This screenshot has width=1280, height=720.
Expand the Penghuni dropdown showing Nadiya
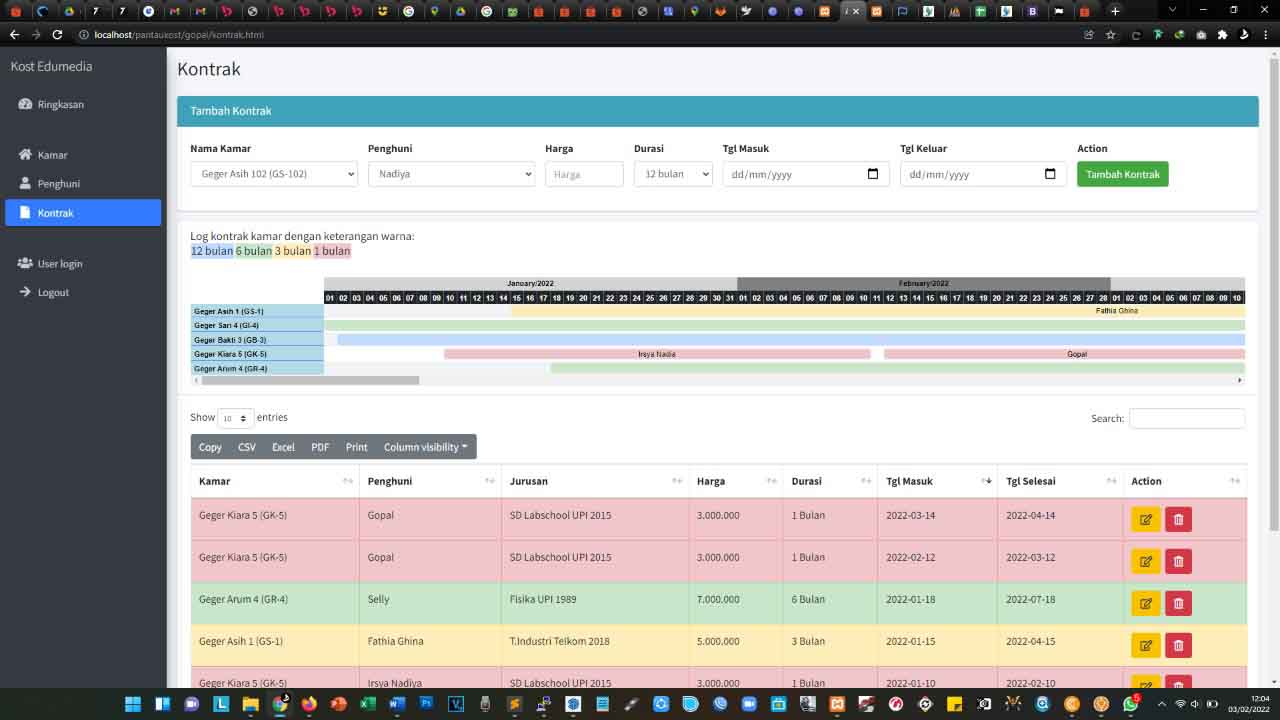pos(451,174)
